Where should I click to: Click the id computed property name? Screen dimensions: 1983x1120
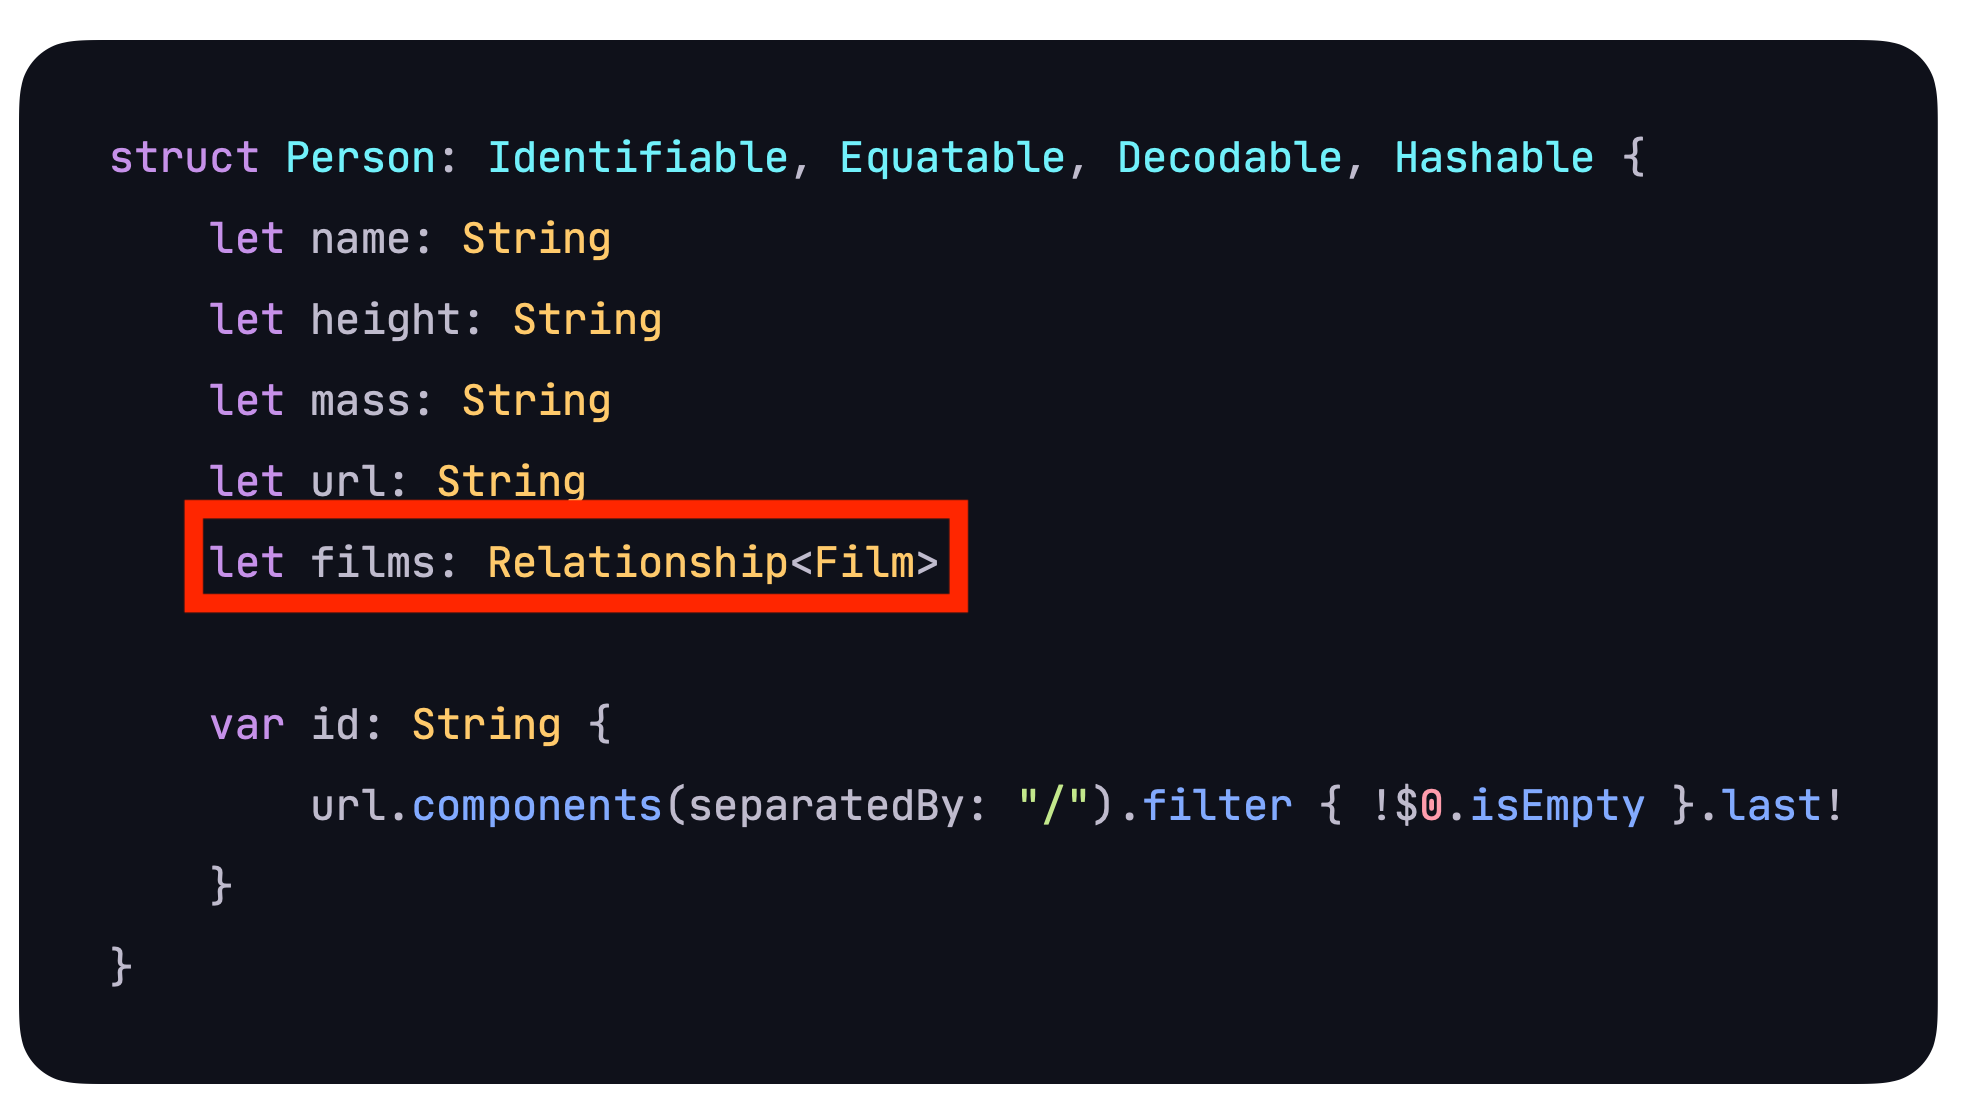[335, 725]
